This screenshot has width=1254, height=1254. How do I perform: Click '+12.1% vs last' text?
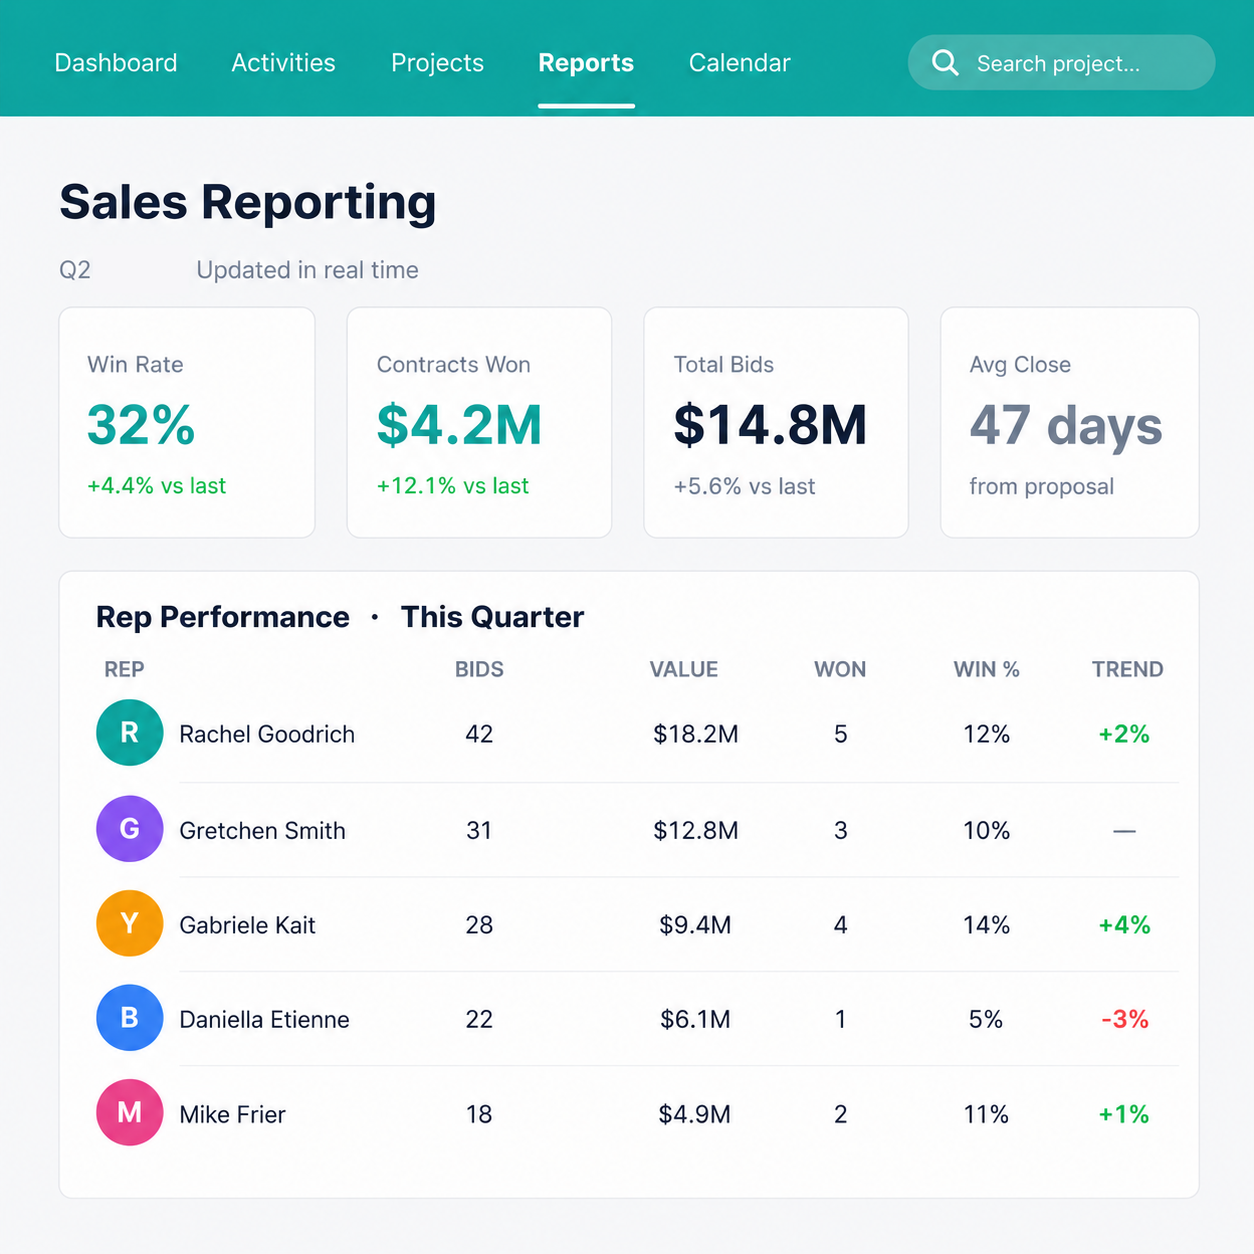coord(453,486)
